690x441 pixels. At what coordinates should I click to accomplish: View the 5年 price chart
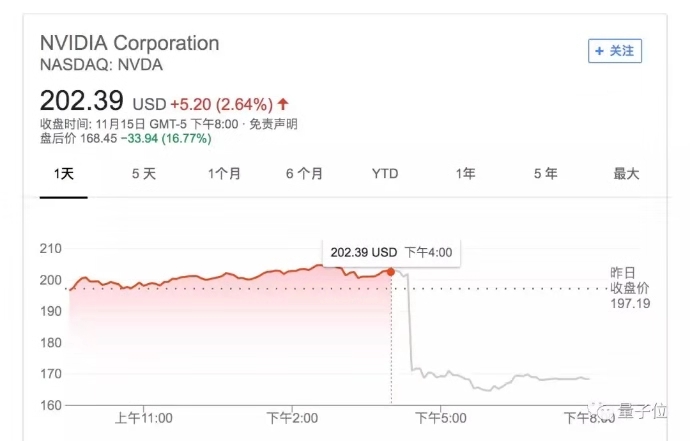[545, 173]
